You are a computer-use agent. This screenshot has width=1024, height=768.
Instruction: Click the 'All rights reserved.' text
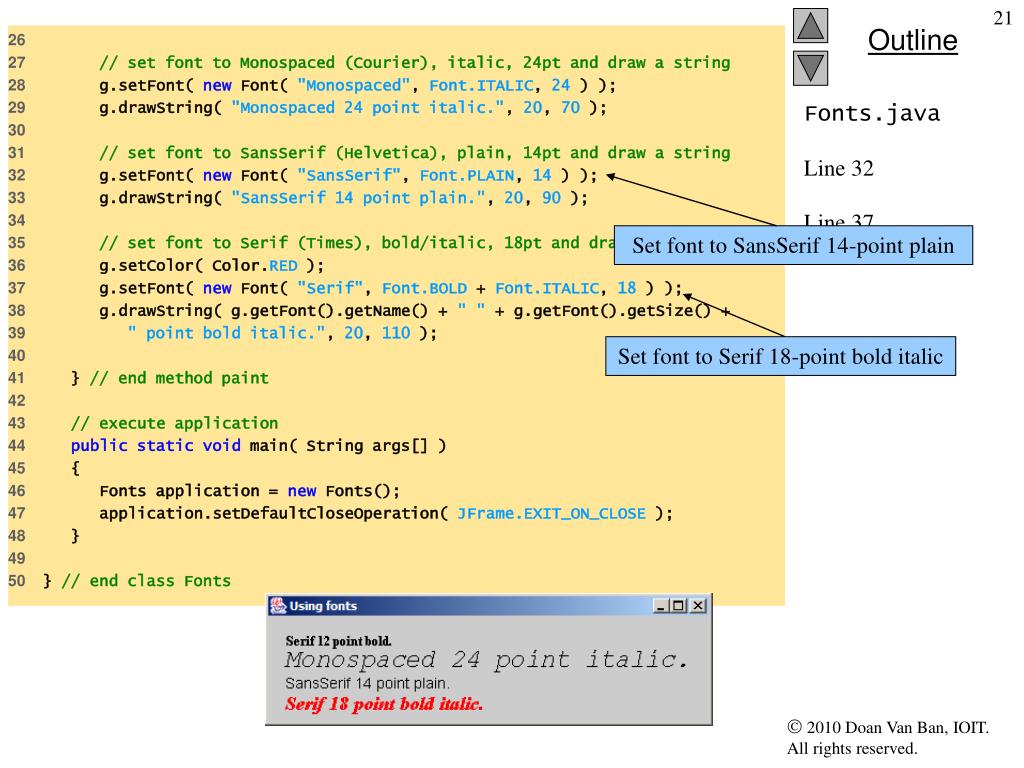click(x=852, y=748)
